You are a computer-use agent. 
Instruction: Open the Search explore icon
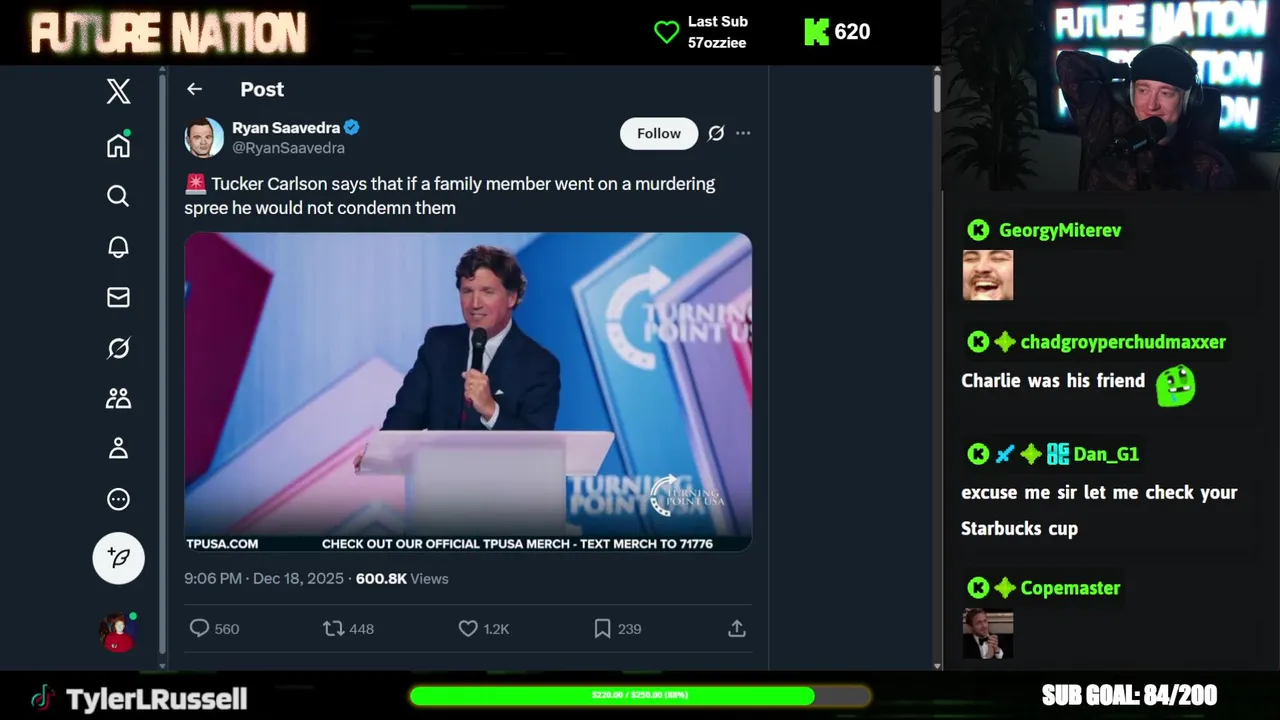[118, 196]
